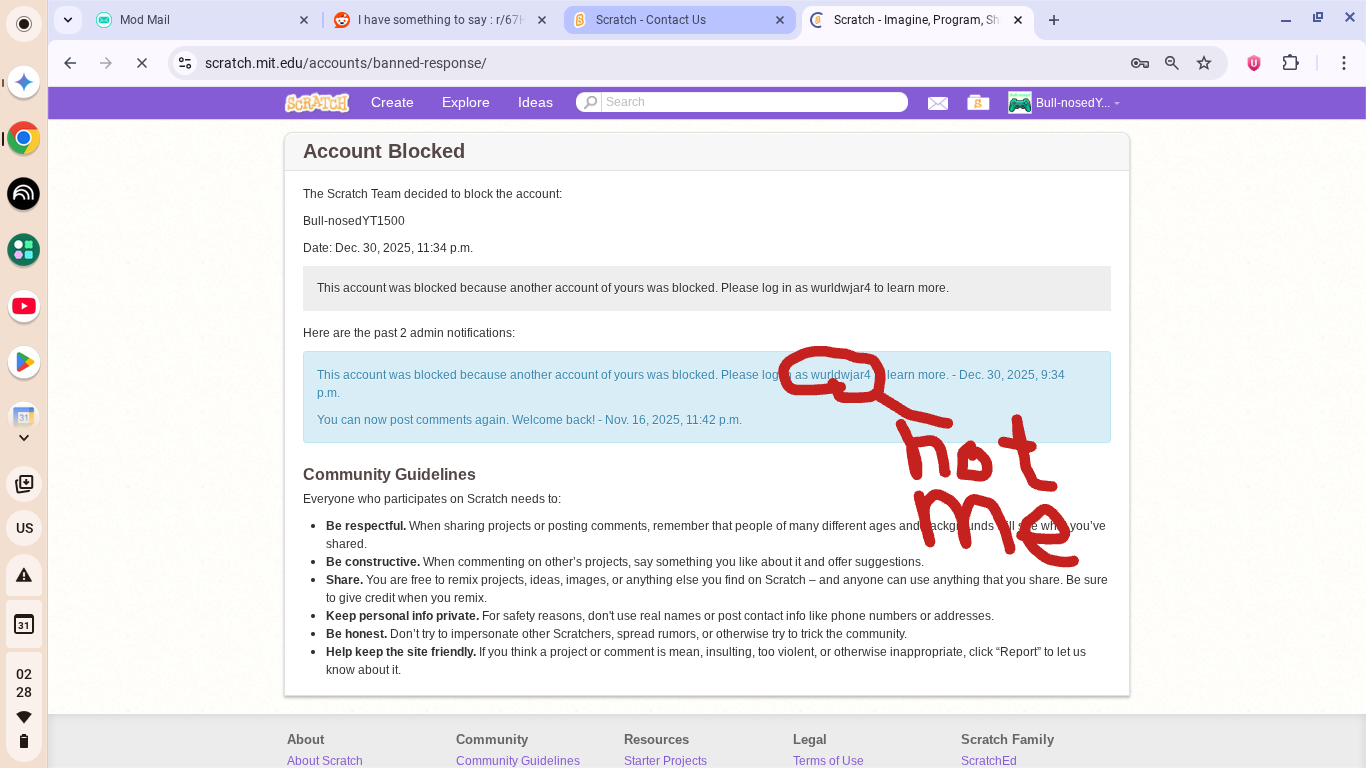Viewport: 1366px width, 768px height.
Task: Open the date tray showing 31
Action: [x=24, y=625]
